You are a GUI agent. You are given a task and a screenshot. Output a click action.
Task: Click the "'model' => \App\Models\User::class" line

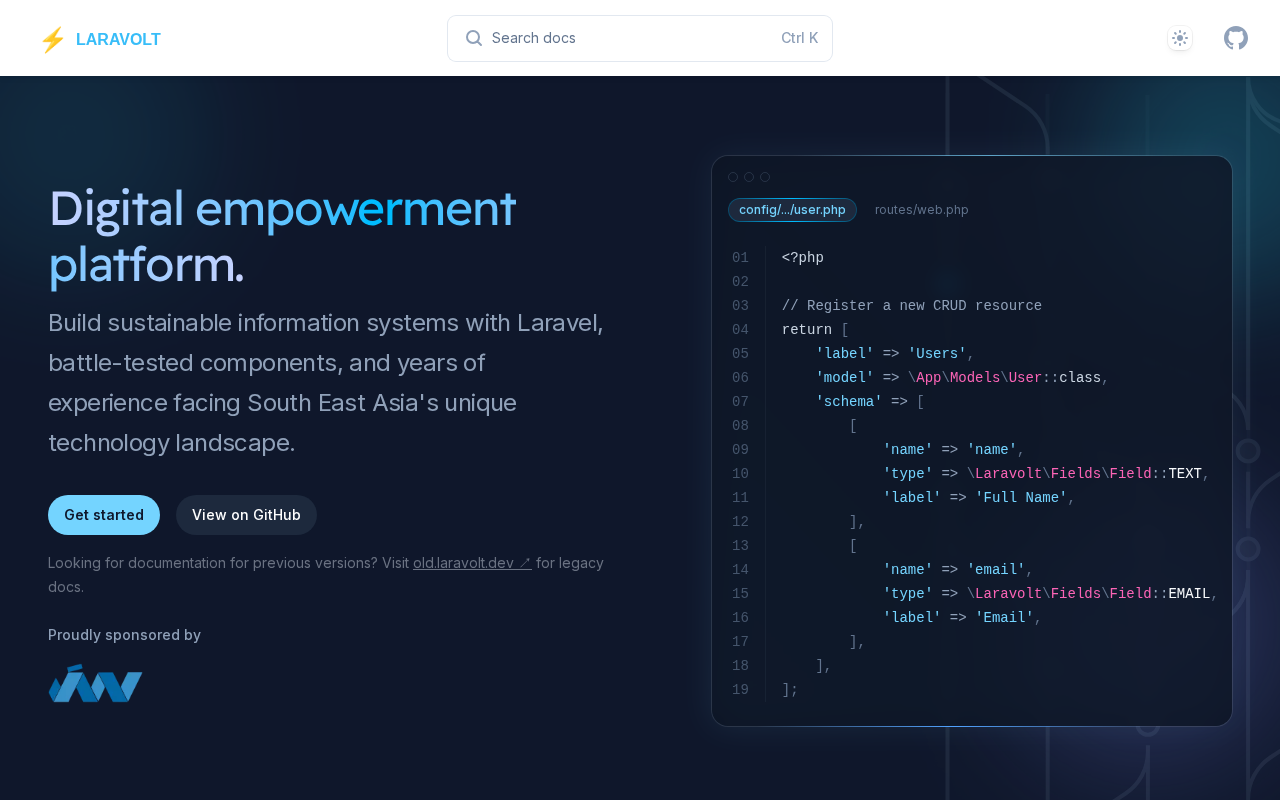coord(962,378)
